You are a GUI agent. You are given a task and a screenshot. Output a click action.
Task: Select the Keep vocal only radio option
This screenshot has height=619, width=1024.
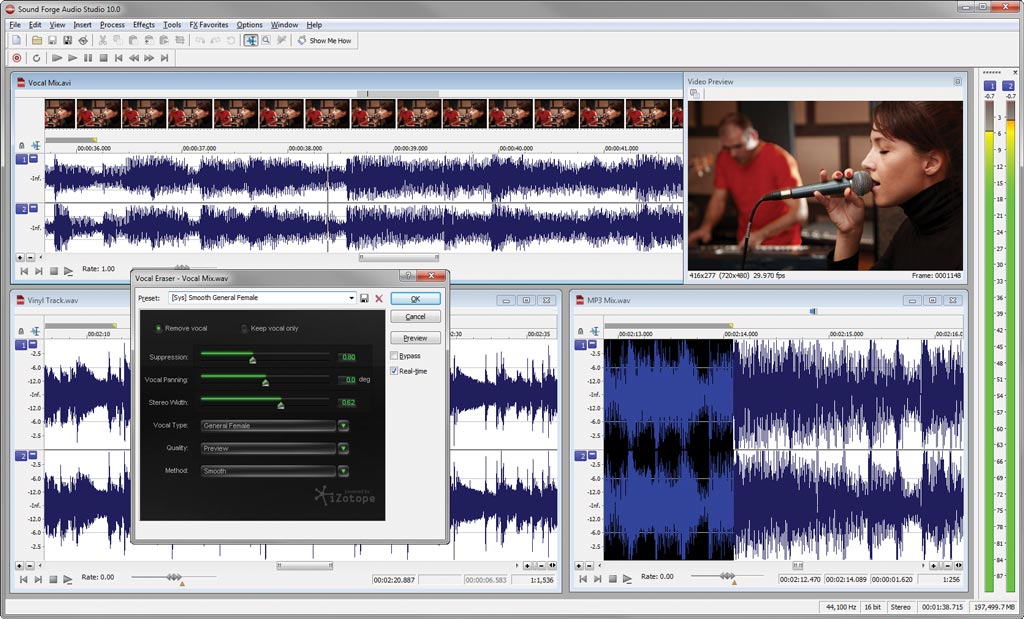pos(245,328)
